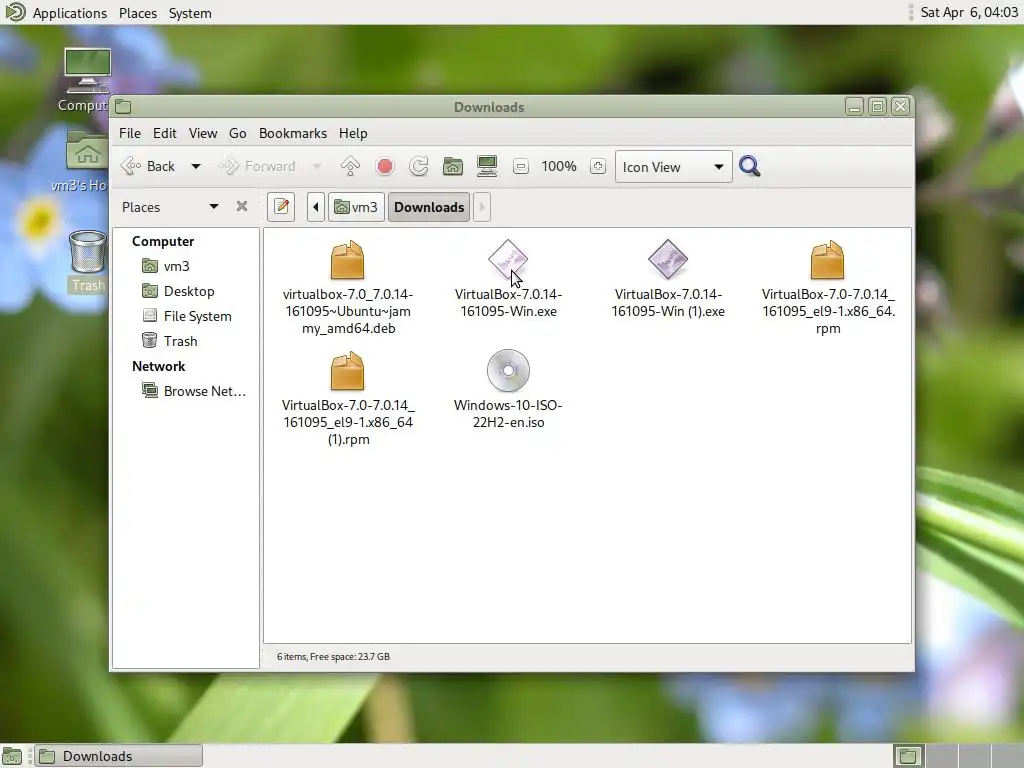Open vm3's Home desktop icon

(x=87, y=150)
